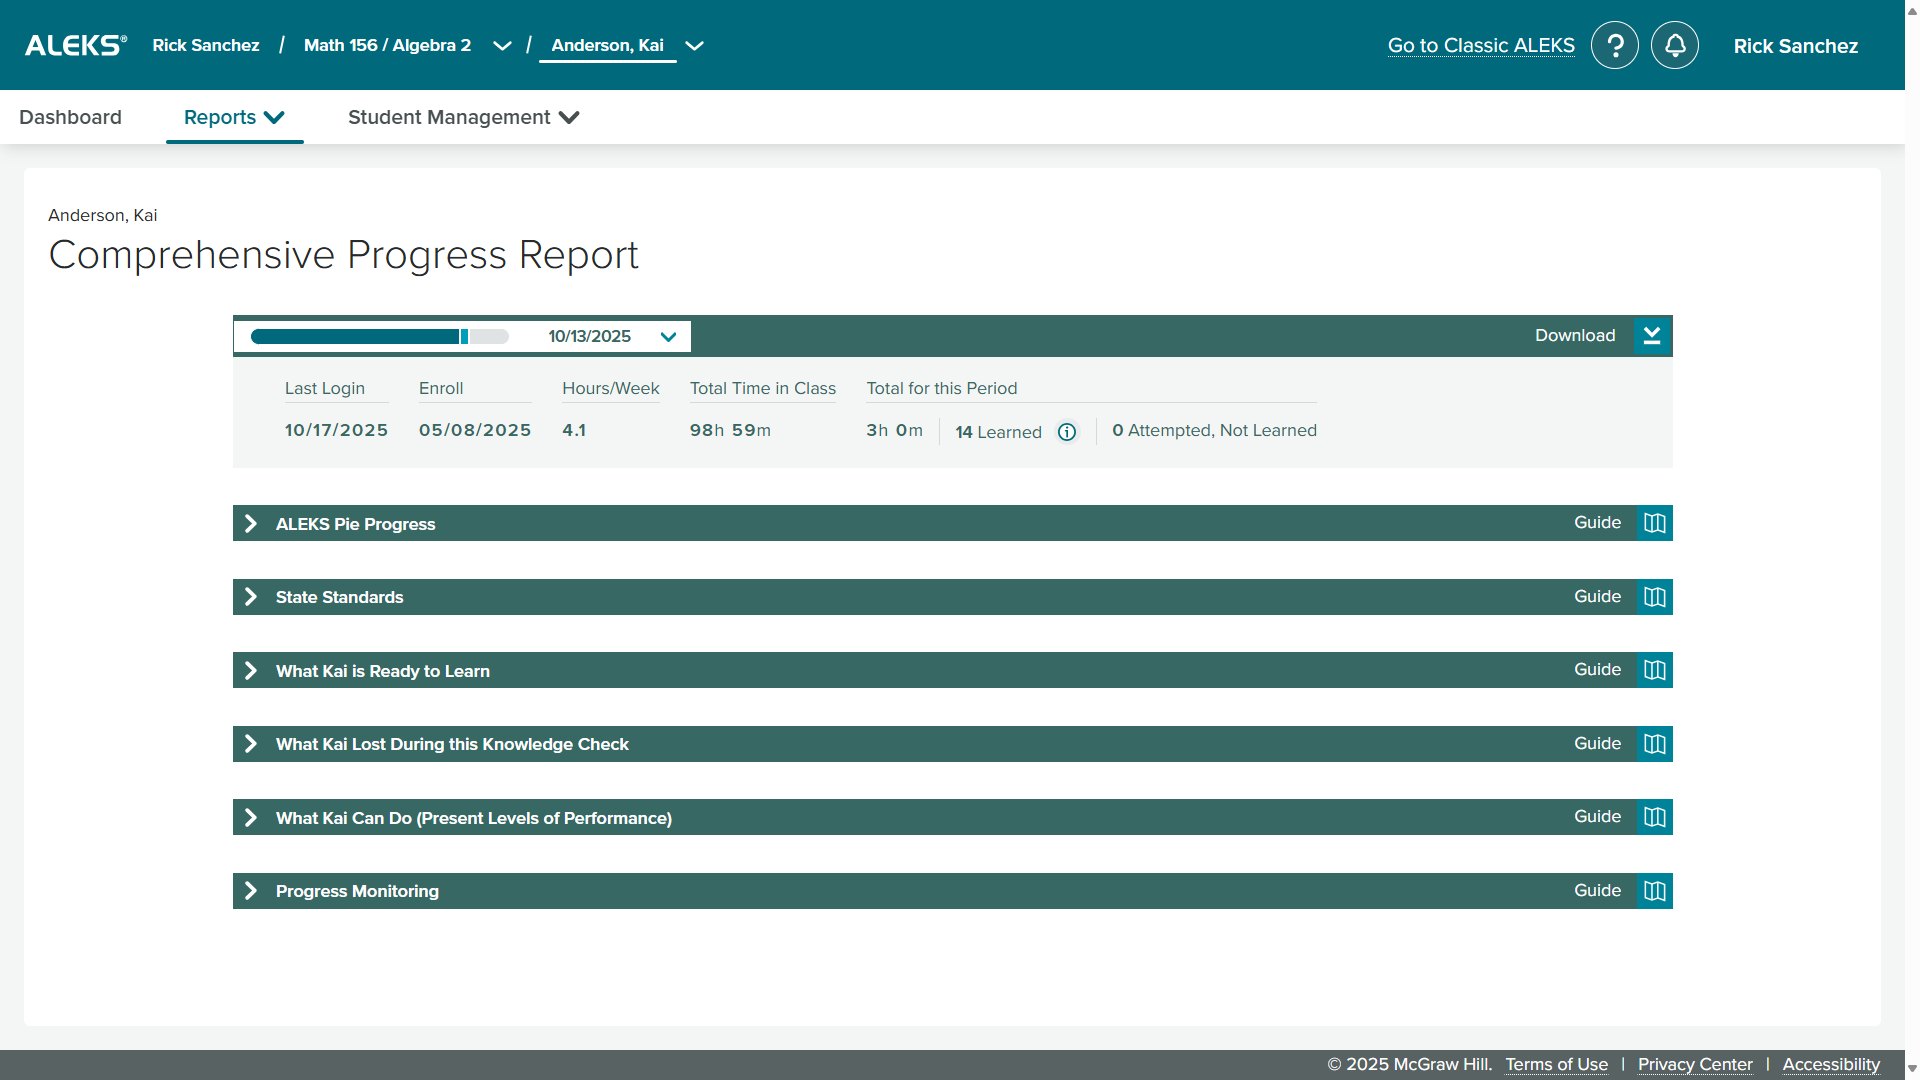Open guide book icon for Knowledge Check losses
The image size is (1920, 1080).
1655,744
